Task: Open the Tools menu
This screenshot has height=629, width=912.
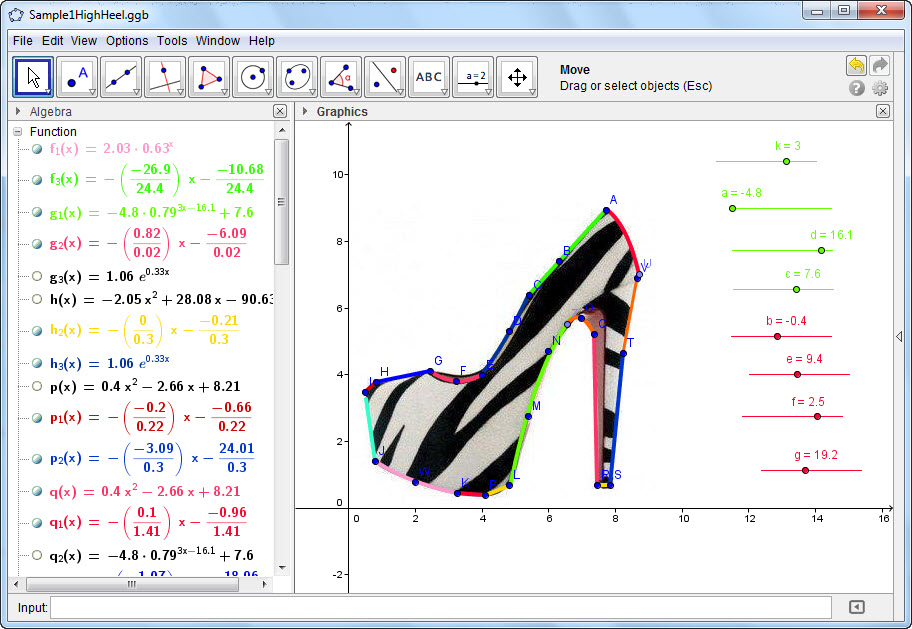Action: click(172, 41)
